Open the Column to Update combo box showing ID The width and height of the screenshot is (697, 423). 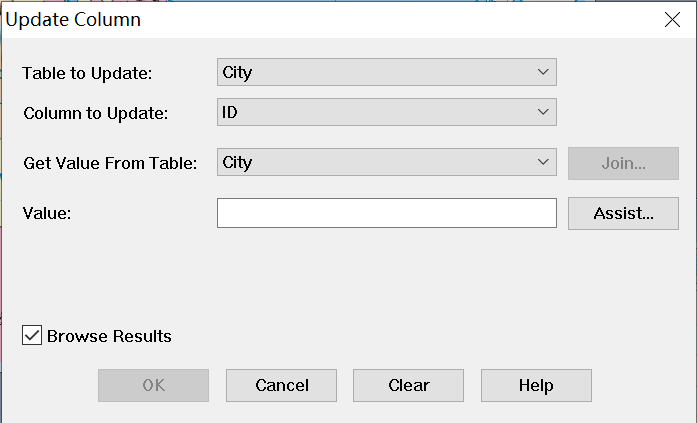click(x=386, y=112)
